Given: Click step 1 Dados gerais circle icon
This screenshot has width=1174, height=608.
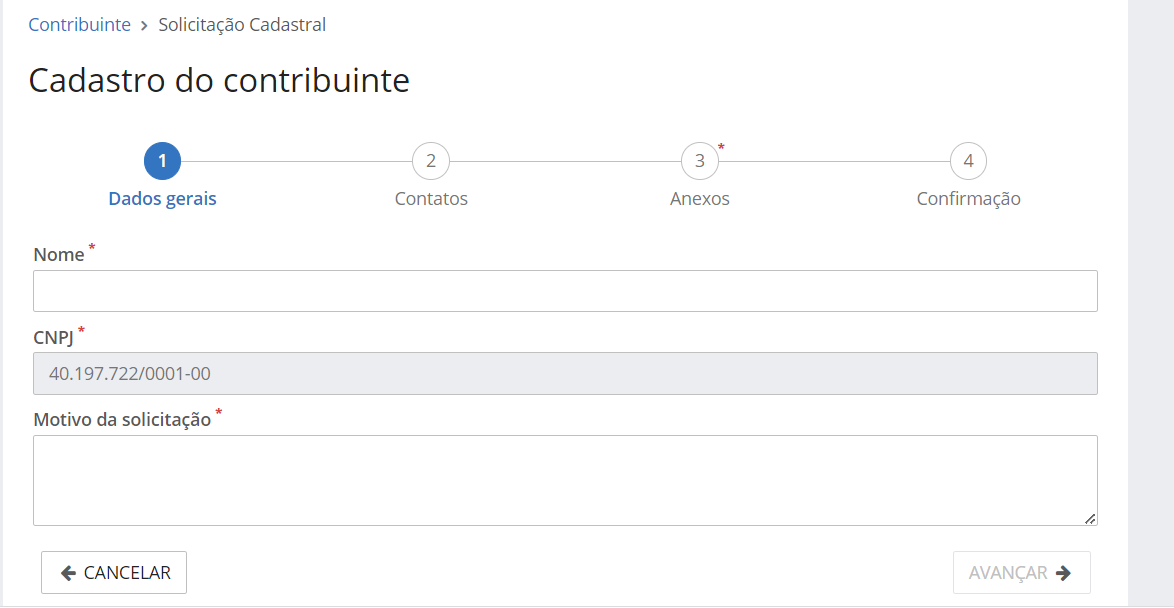Looking at the screenshot, I should click(x=162, y=160).
